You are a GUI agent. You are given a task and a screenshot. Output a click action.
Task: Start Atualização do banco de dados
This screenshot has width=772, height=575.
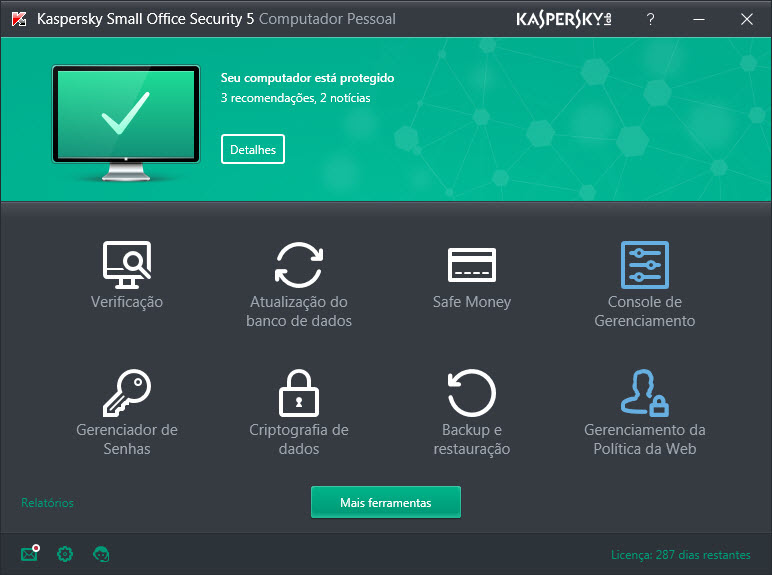point(299,265)
